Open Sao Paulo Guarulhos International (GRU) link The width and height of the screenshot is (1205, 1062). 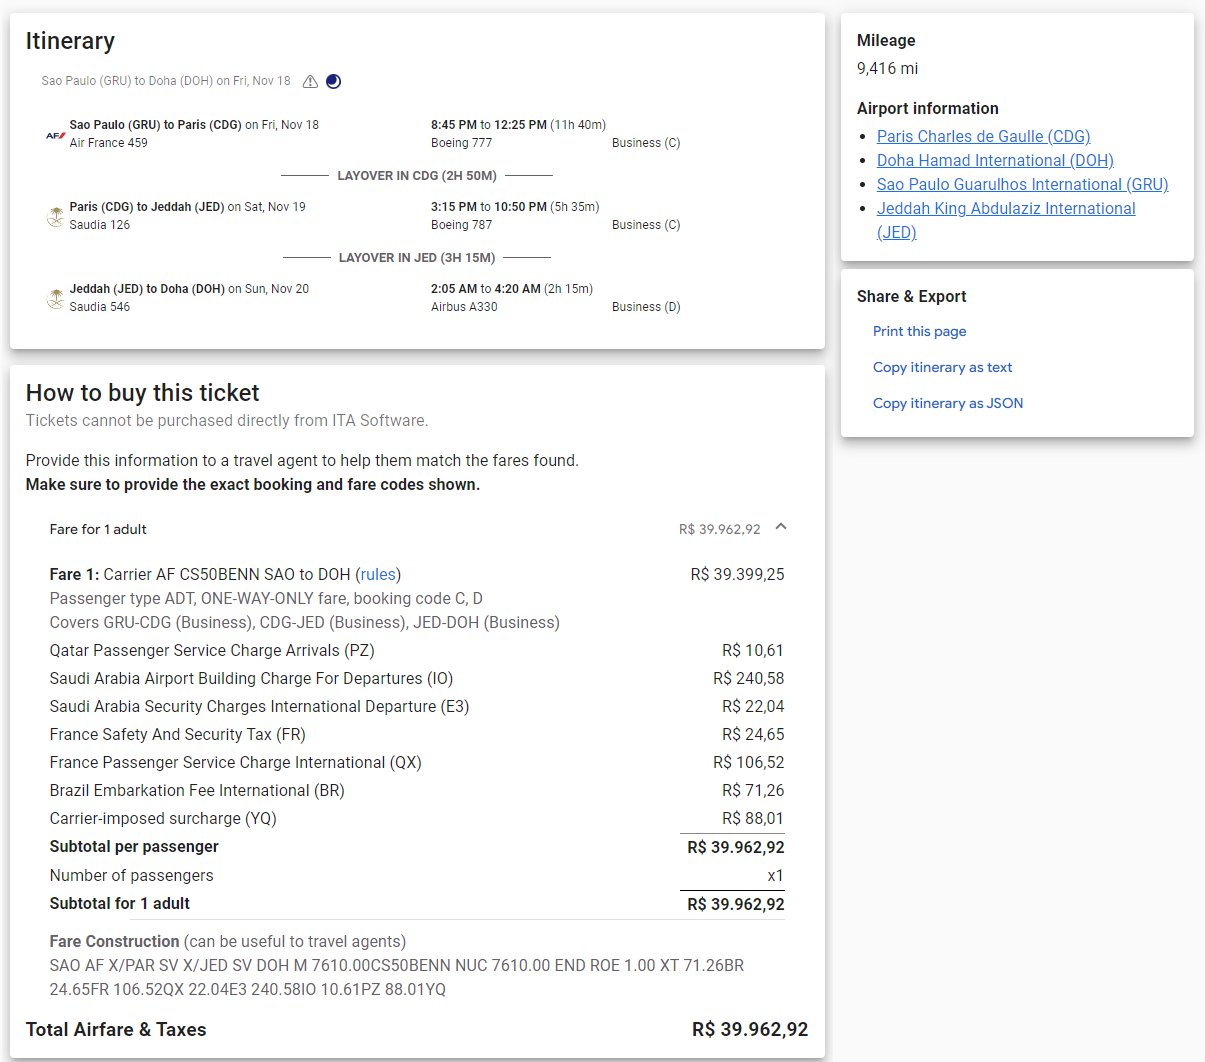click(x=1022, y=184)
